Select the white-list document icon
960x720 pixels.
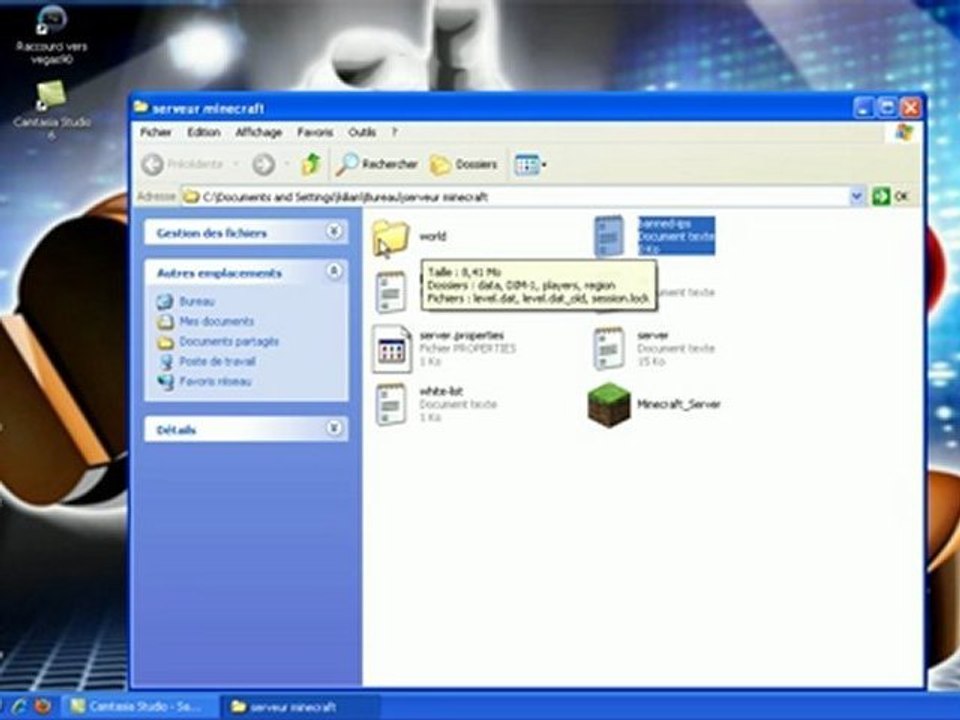coord(391,404)
